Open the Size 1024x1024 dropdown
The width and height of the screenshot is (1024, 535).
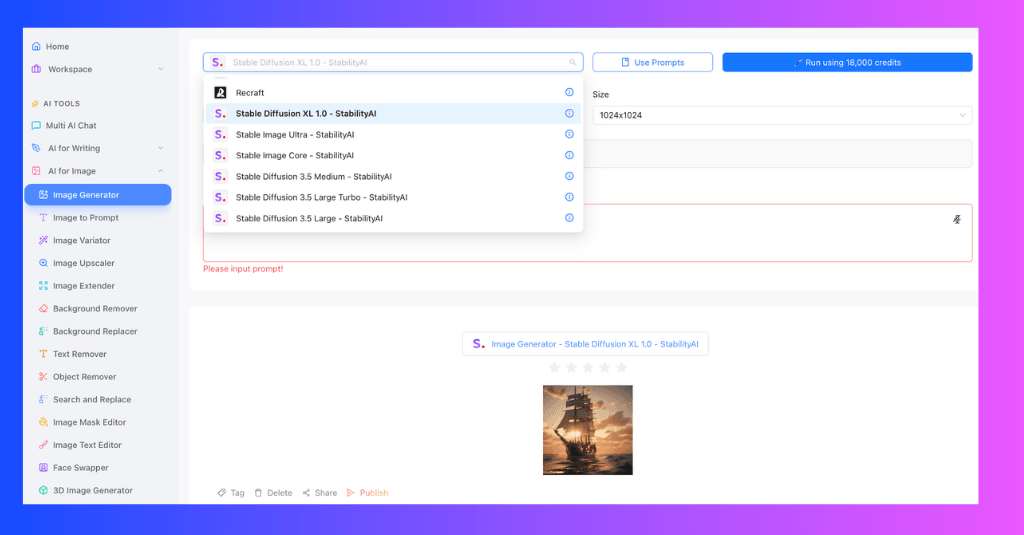pos(782,115)
